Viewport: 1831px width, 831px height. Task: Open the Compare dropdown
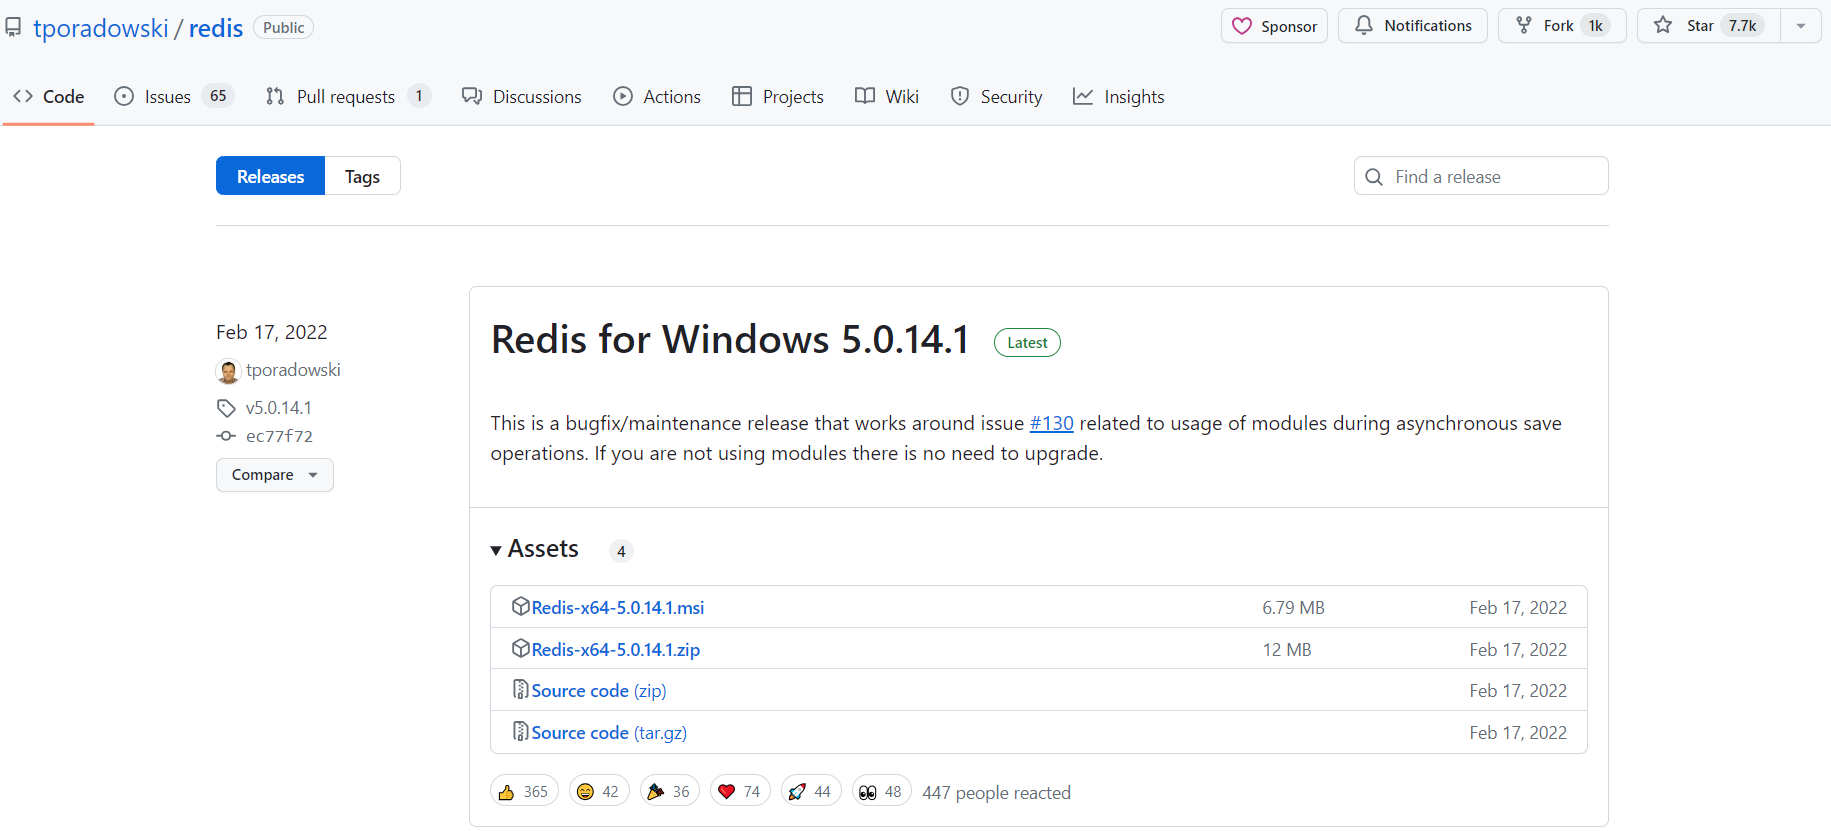tap(275, 475)
